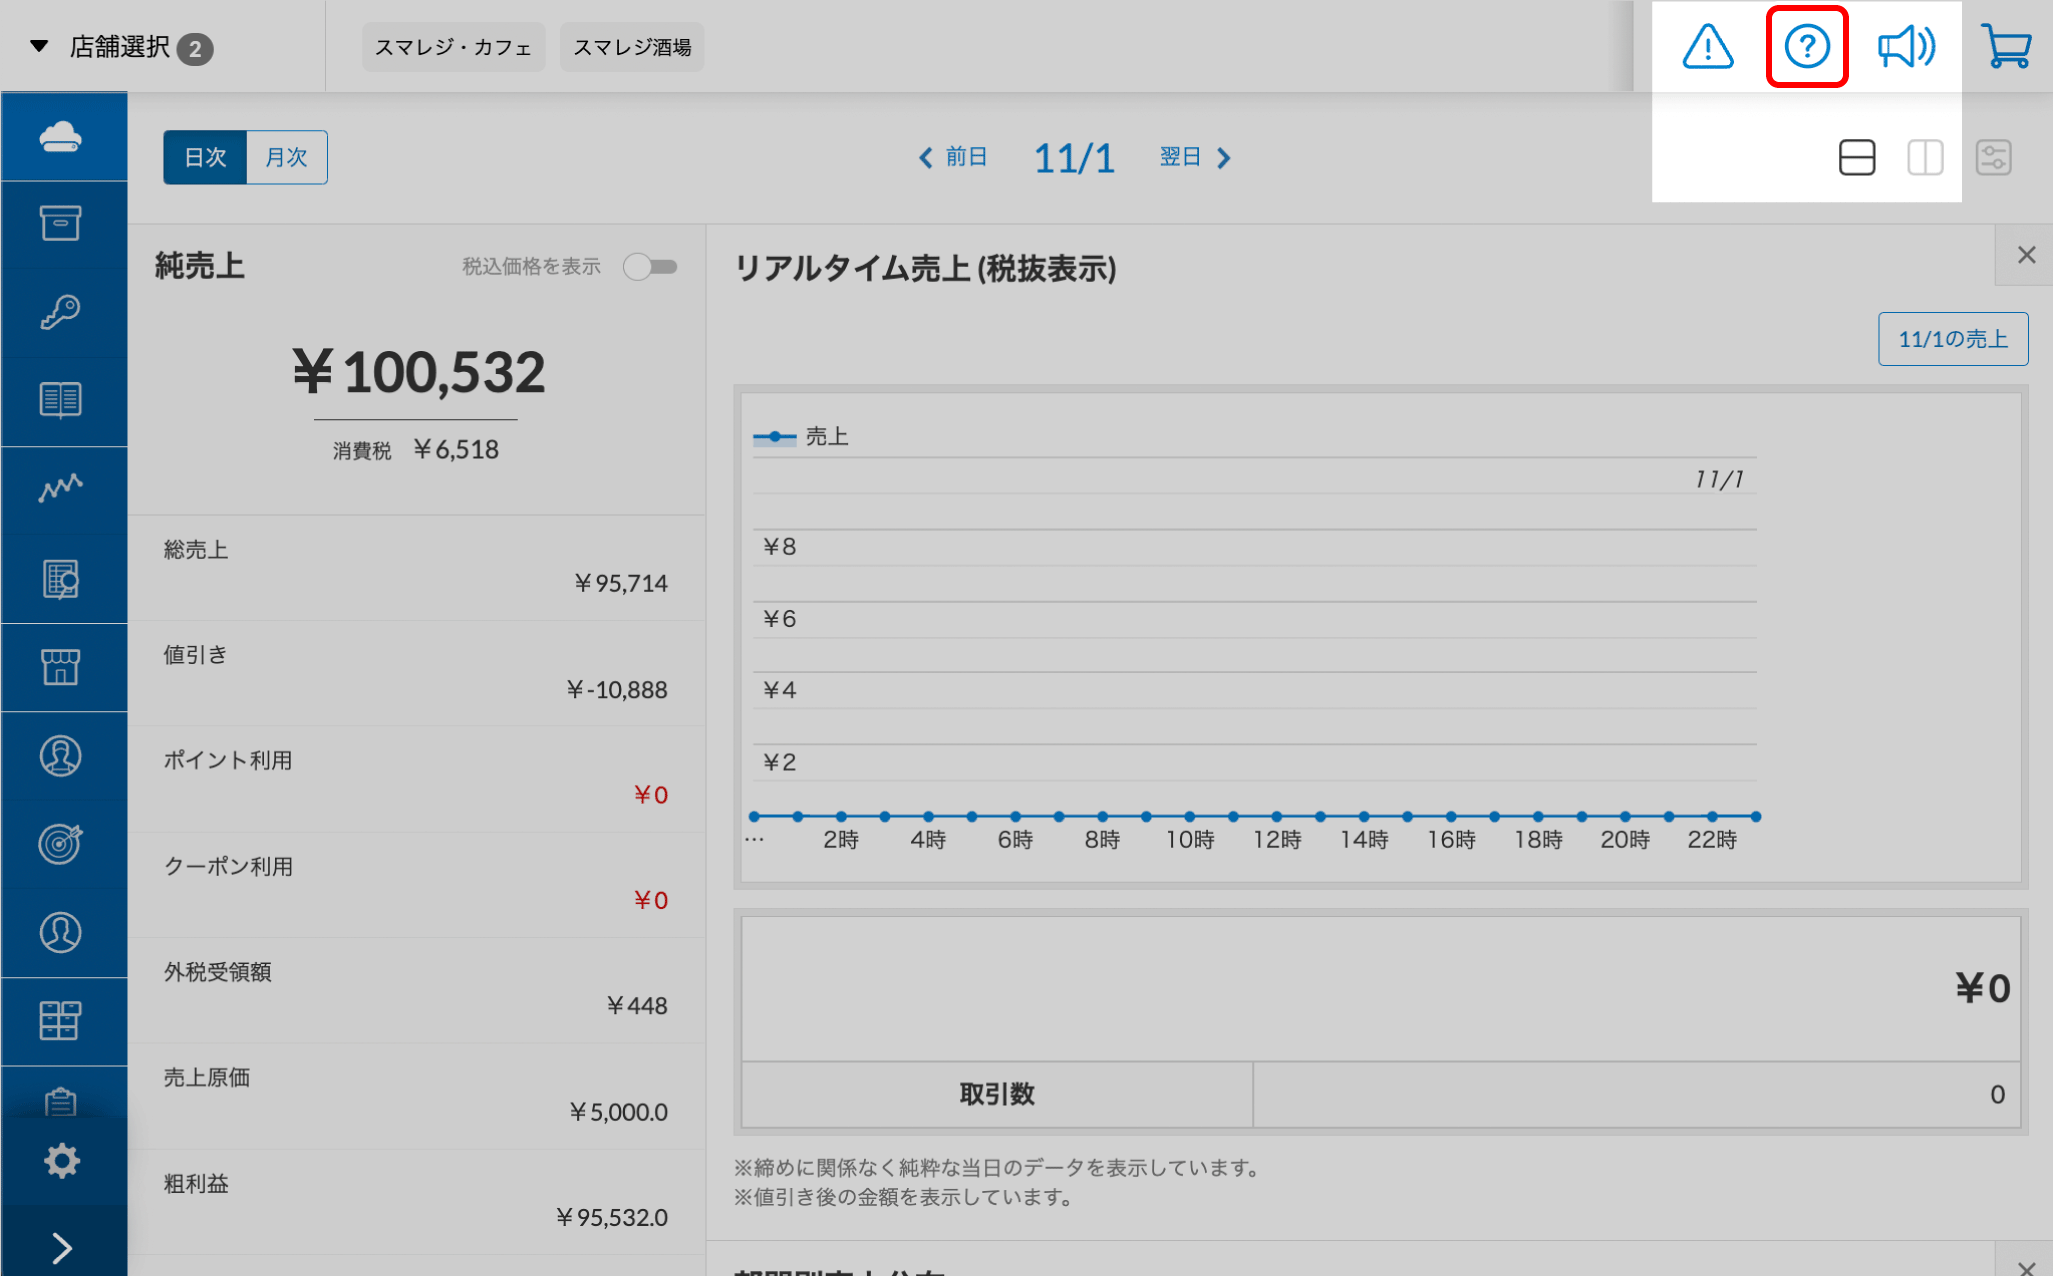This screenshot has width=2053, height=1276.
Task: Click the 消費税 ¥6,518 text
Action: (x=416, y=450)
